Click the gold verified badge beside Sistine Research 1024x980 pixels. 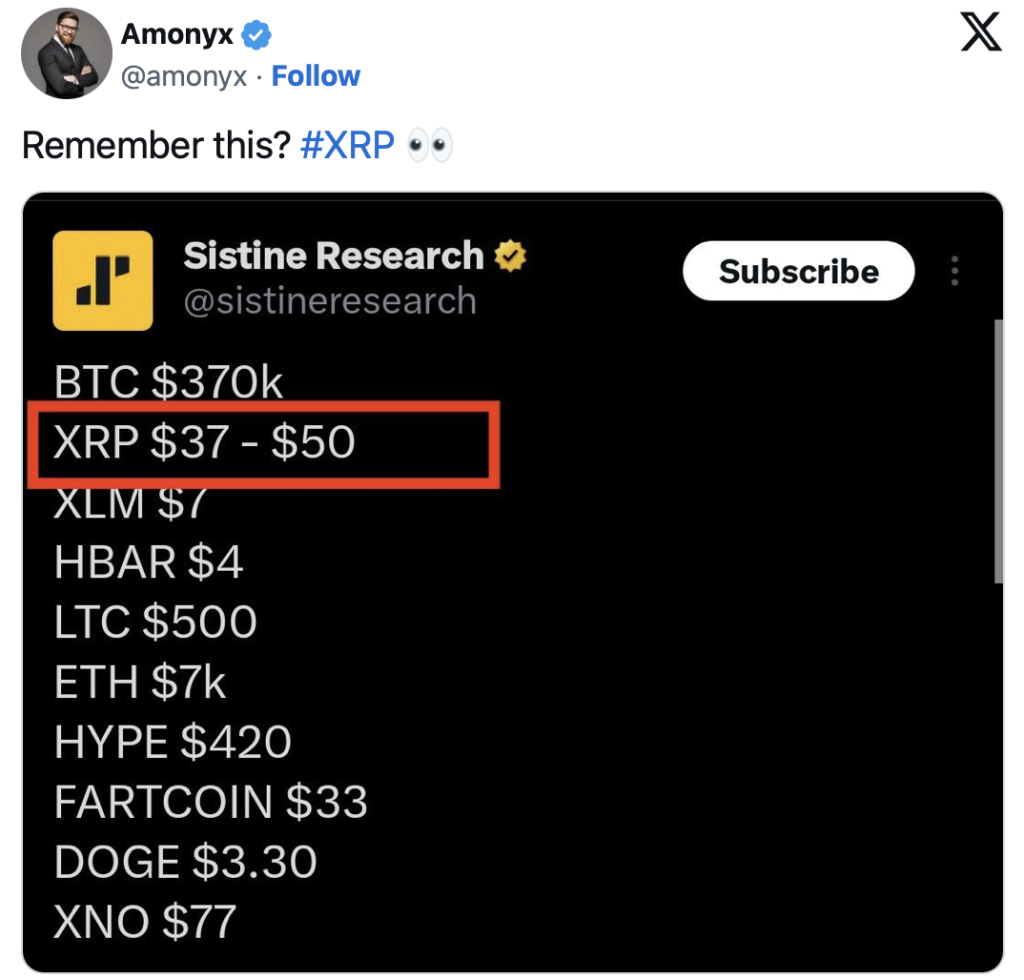coord(510,254)
